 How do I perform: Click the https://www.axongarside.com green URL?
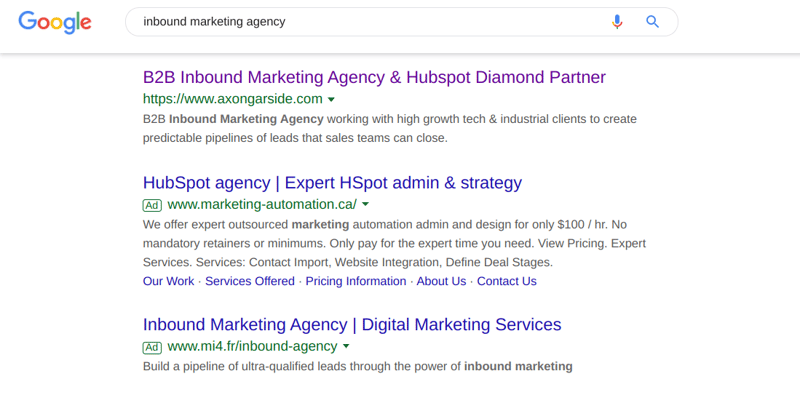click(x=233, y=98)
